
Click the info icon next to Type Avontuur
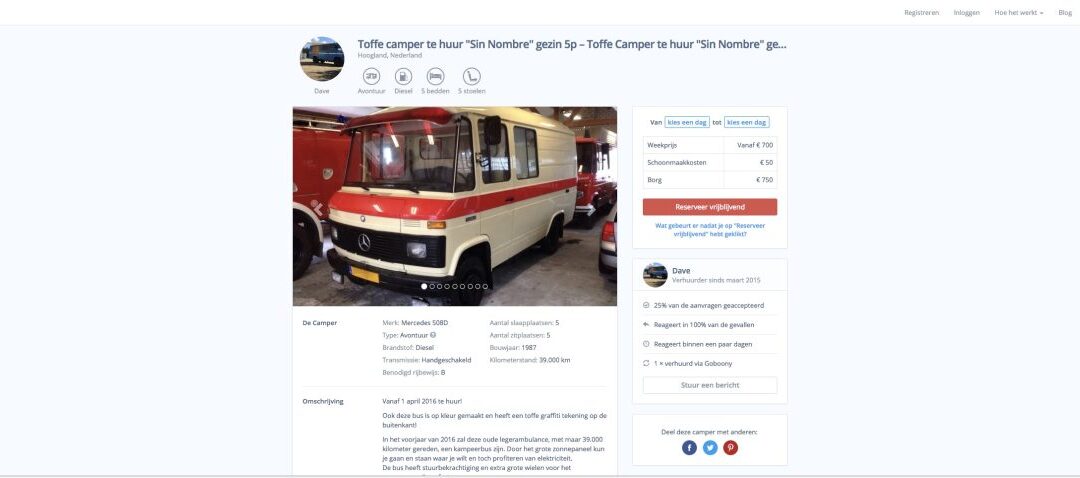[433, 335]
